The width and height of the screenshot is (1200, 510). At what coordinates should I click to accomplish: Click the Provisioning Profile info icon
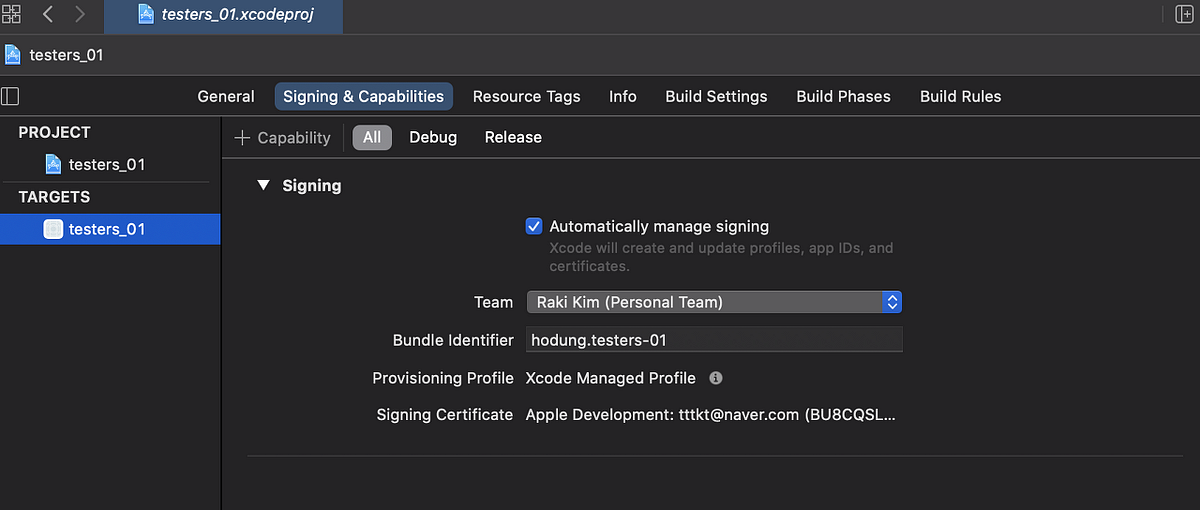716,378
